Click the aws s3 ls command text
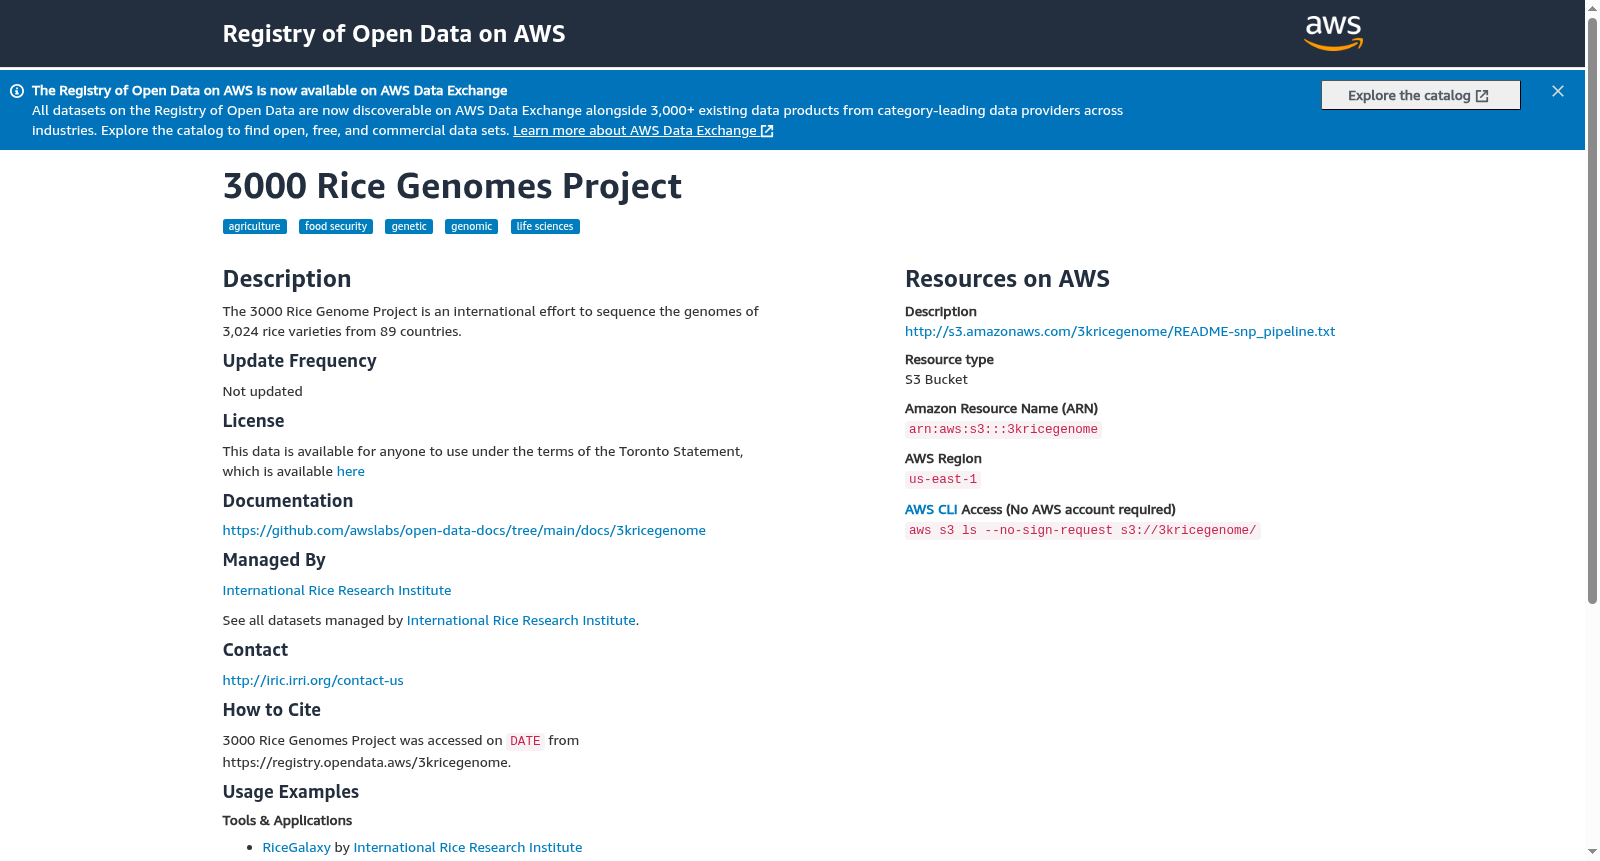The image size is (1600, 861). click(x=1082, y=531)
